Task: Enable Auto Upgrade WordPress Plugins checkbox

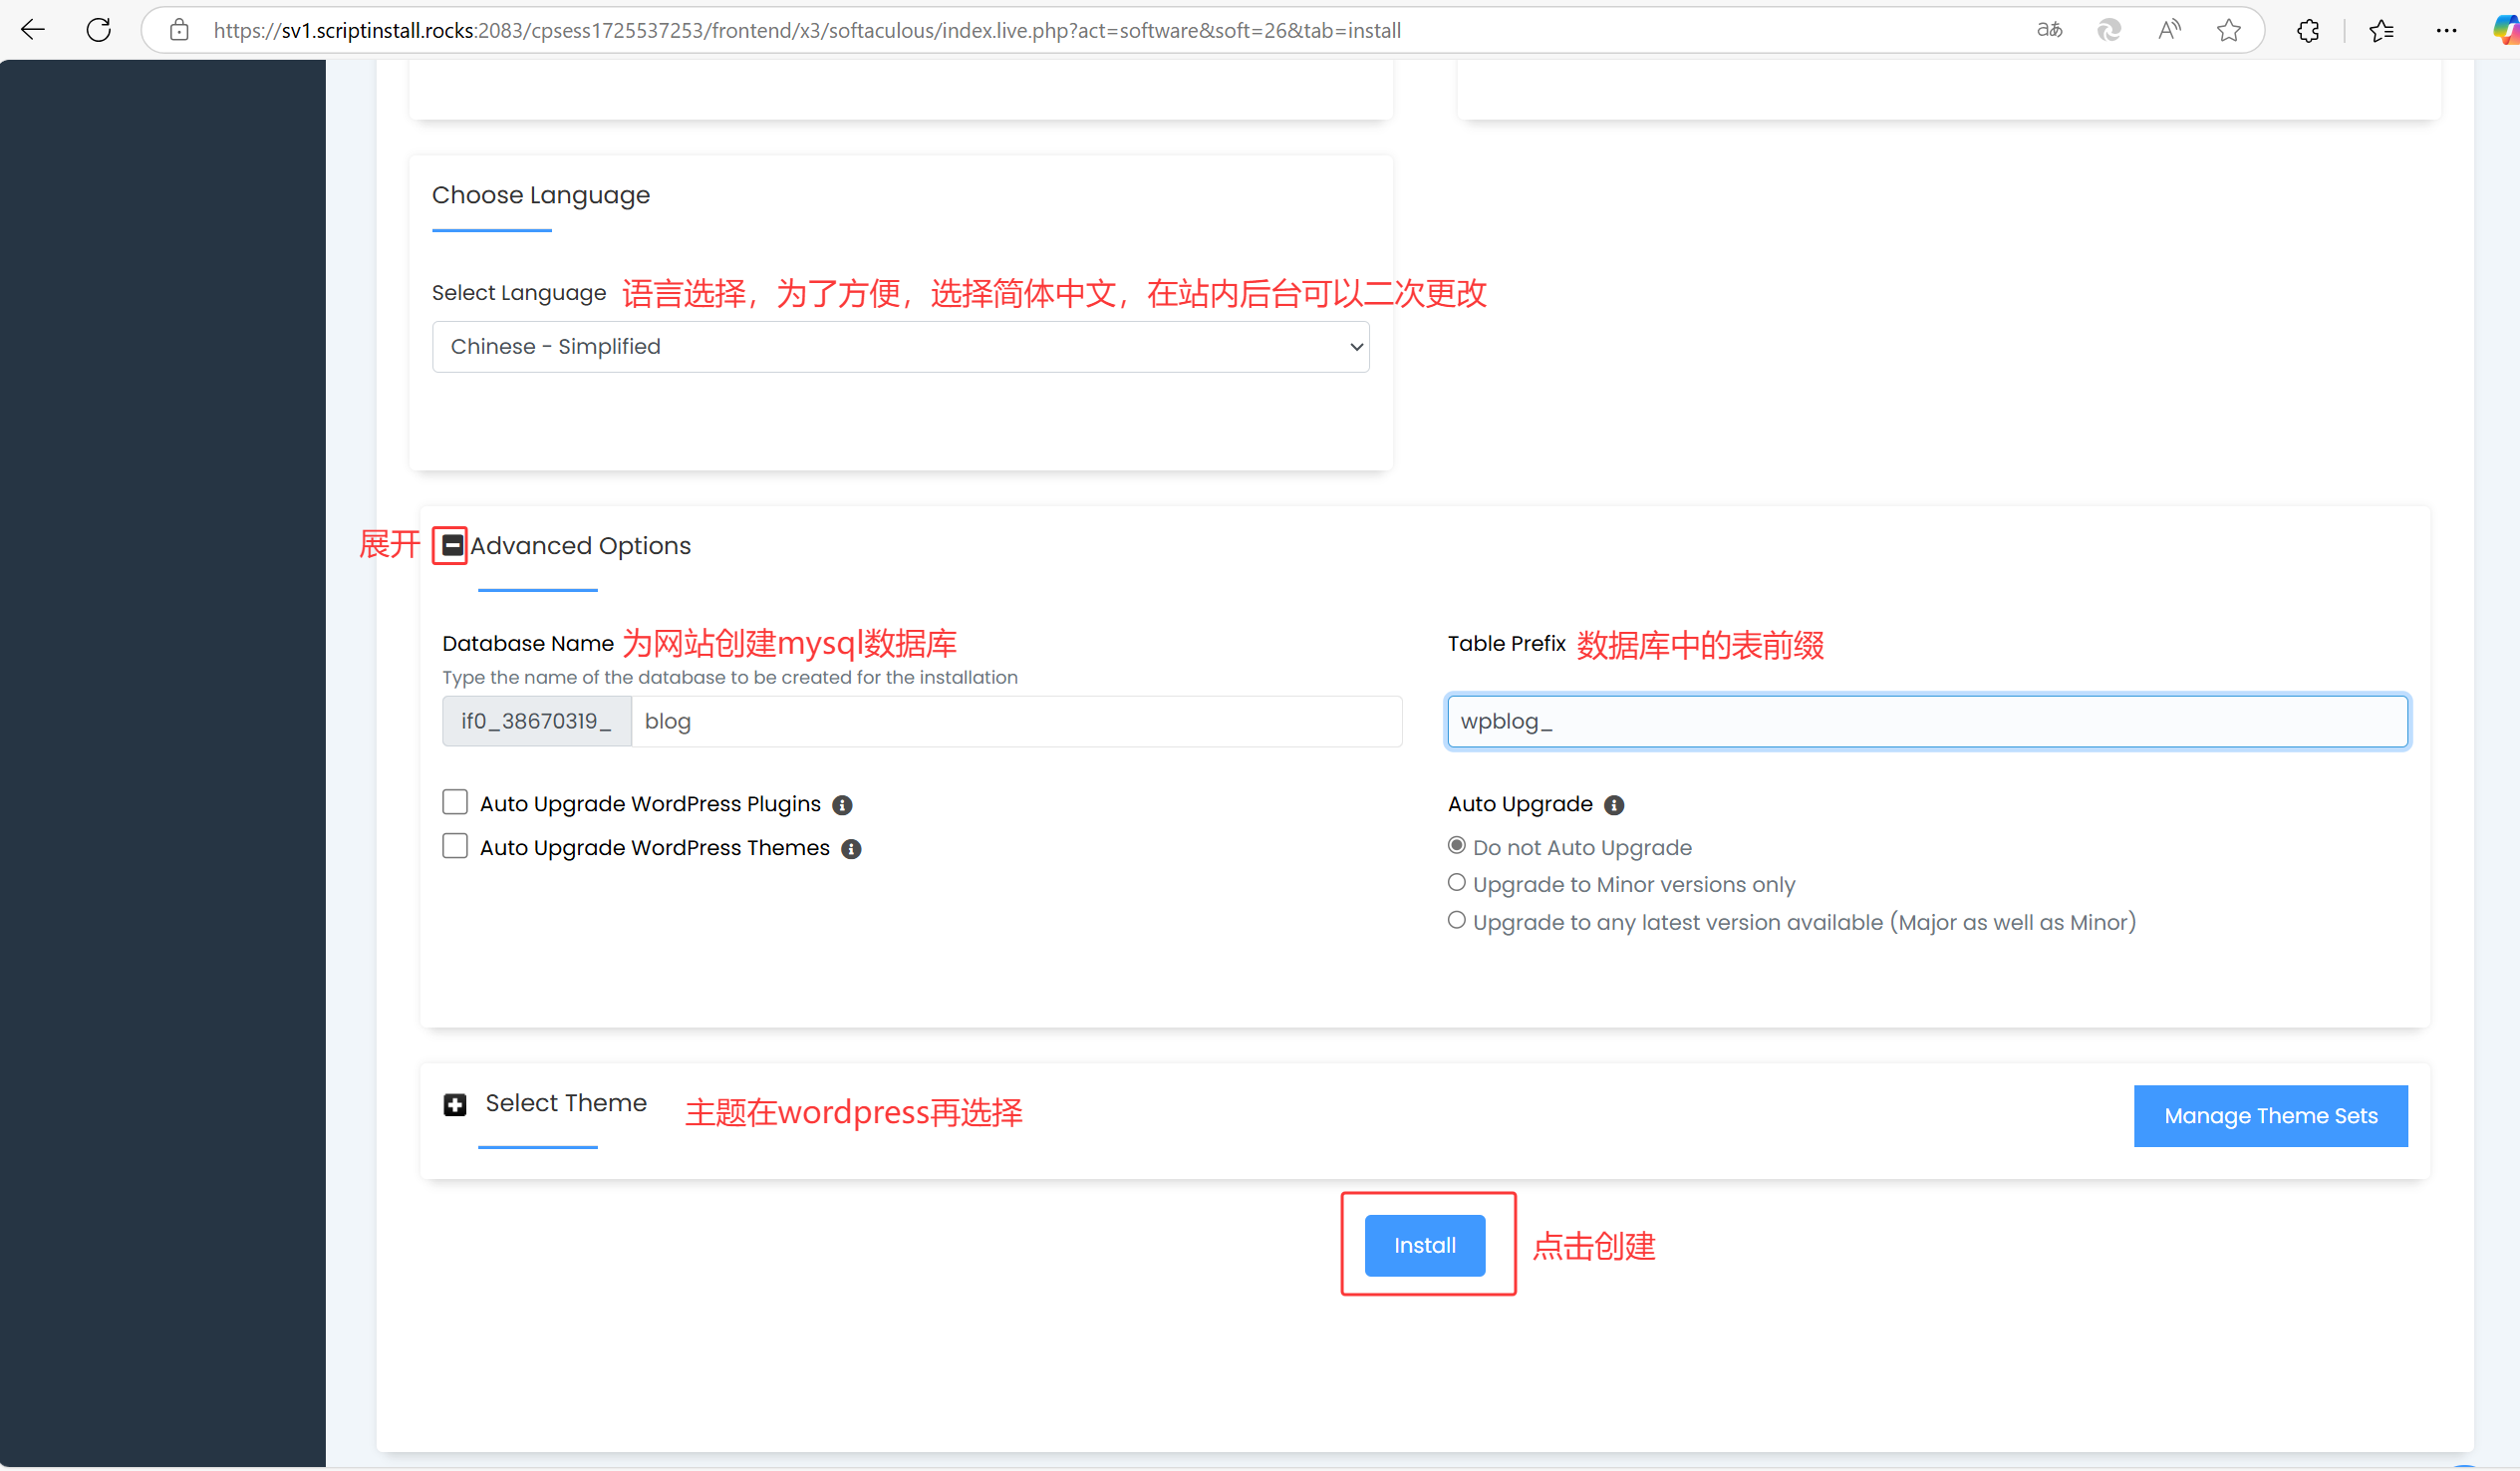Action: 455,803
